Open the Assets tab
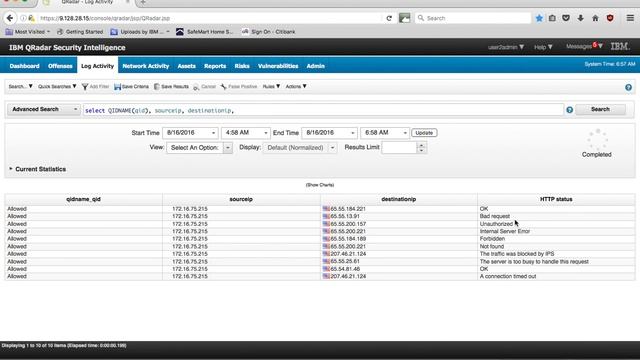 (x=187, y=66)
